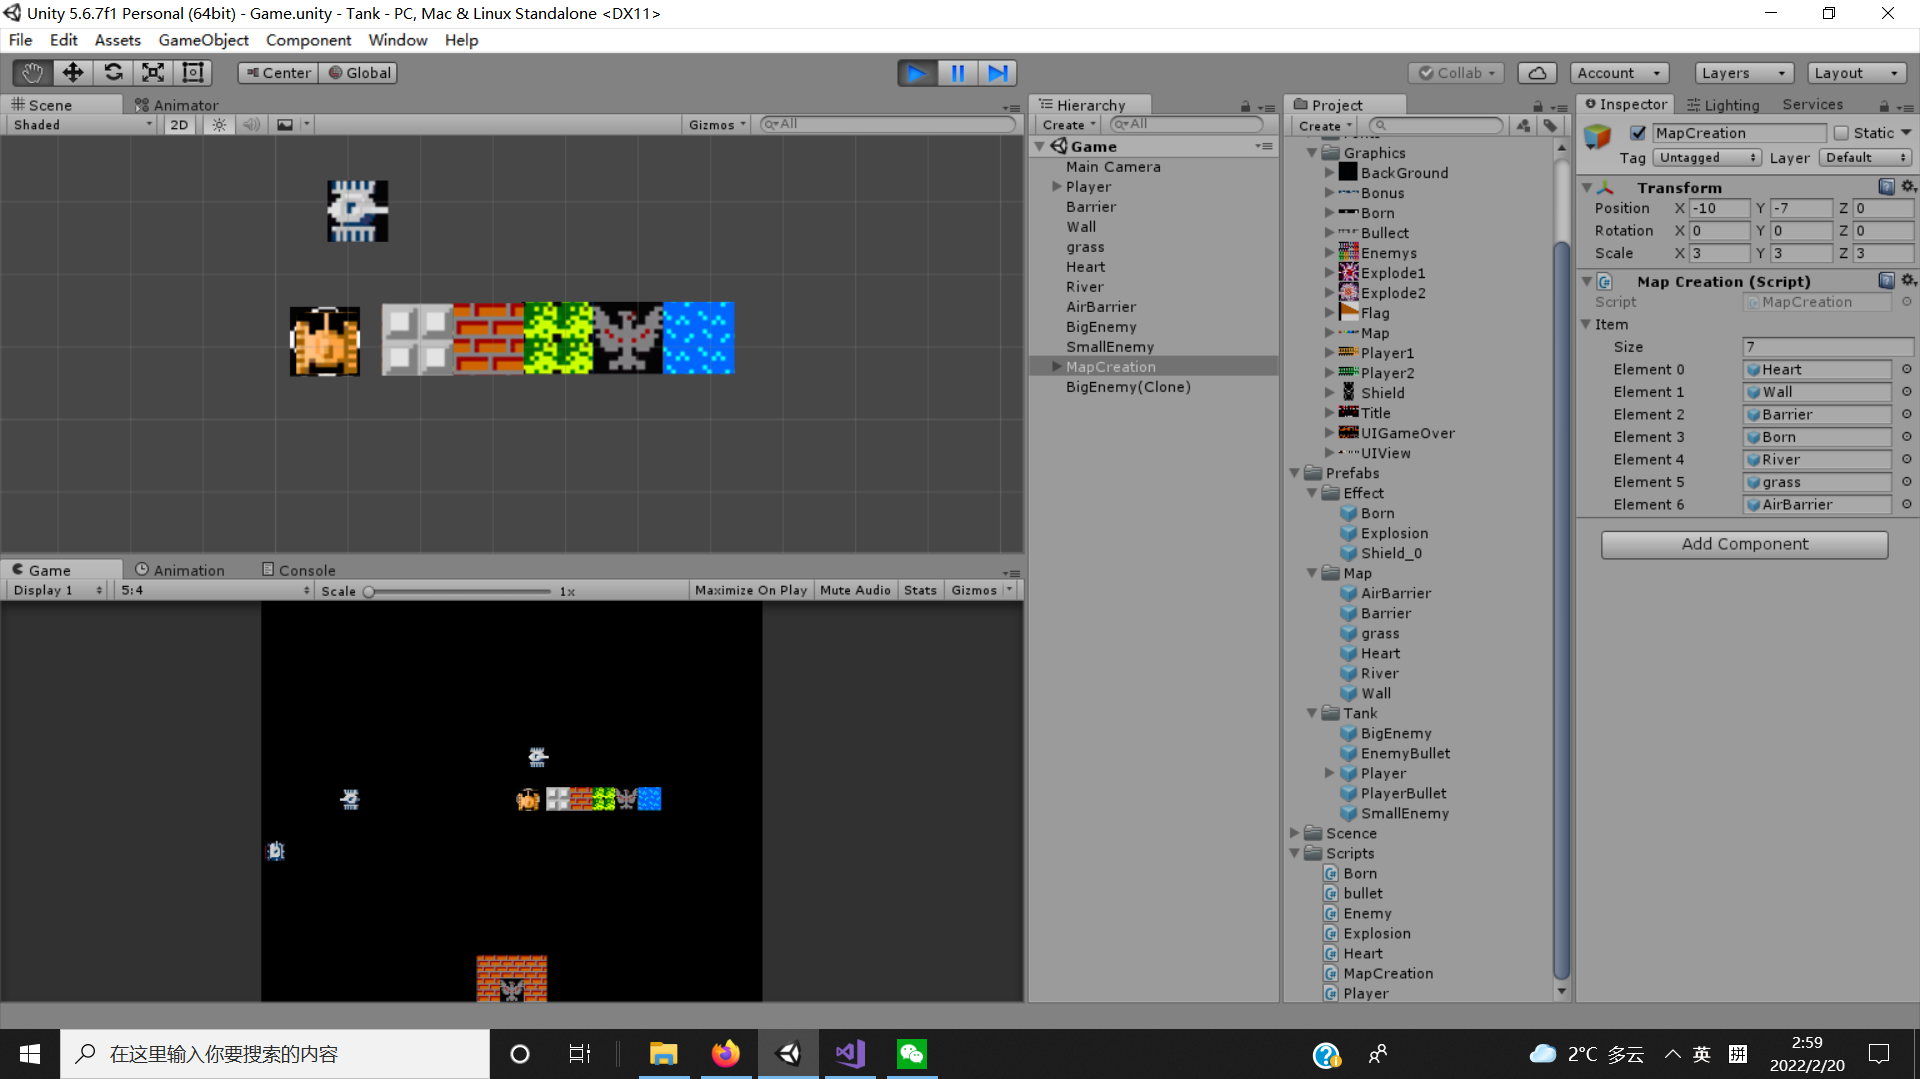This screenshot has height=1079, width=1920.
Task: Click the Step frame button
Action: (997, 73)
